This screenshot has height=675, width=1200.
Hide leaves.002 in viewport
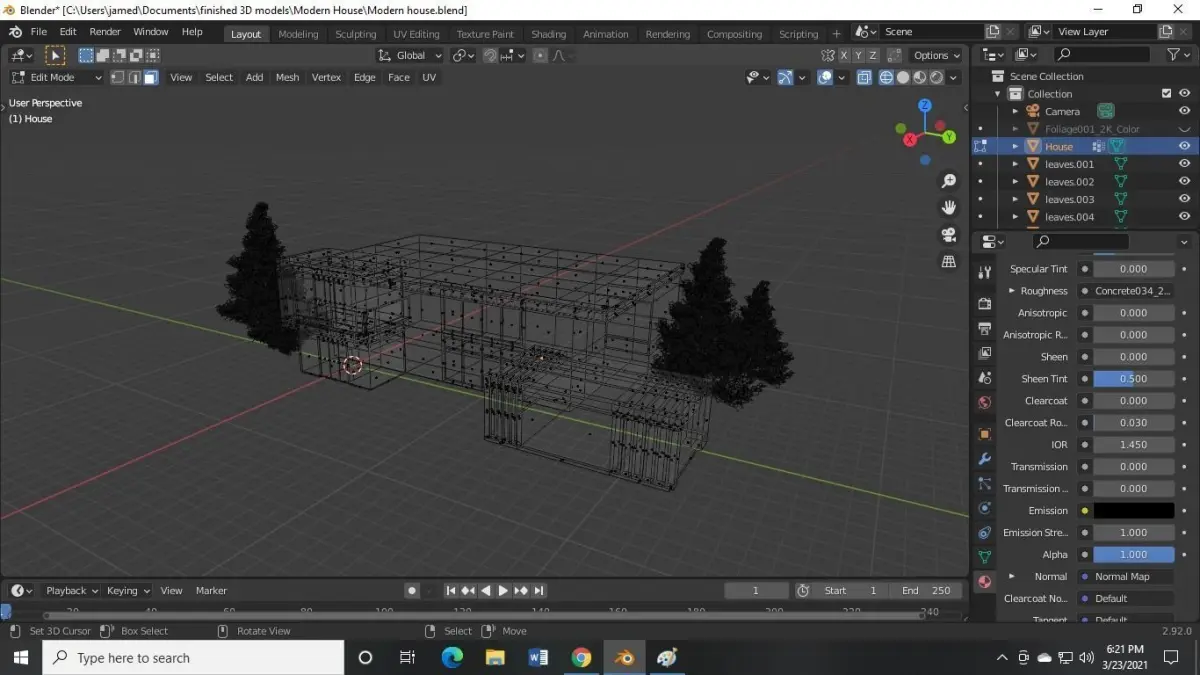tap(1185, 182)
